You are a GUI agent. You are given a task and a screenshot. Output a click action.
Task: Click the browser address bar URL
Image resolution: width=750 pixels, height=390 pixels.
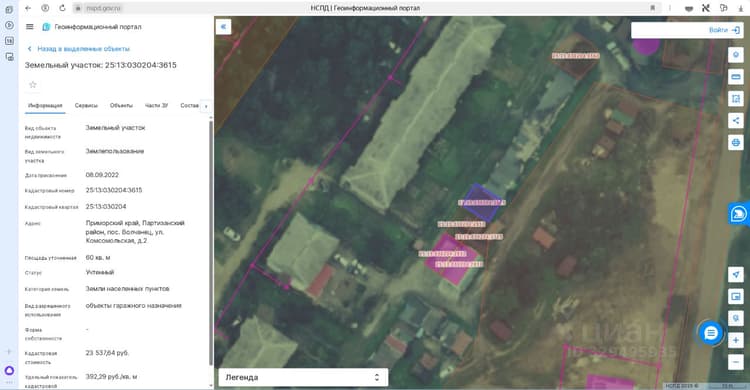pos(103,8)
